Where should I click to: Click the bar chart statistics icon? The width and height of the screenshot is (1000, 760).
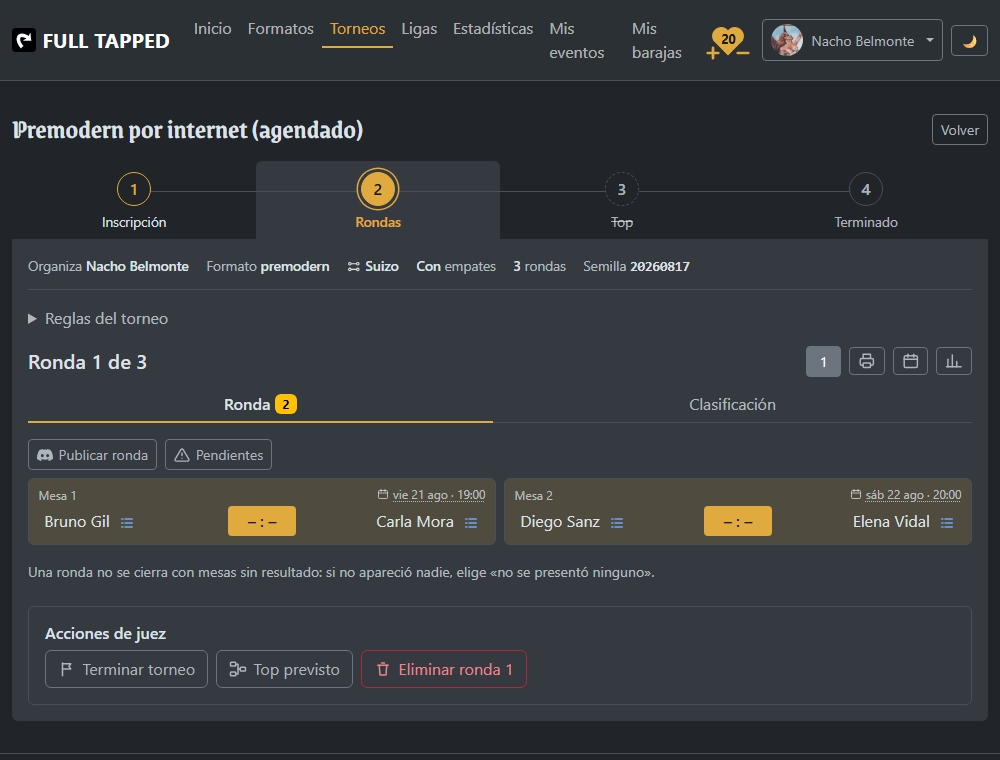point(953,362)
